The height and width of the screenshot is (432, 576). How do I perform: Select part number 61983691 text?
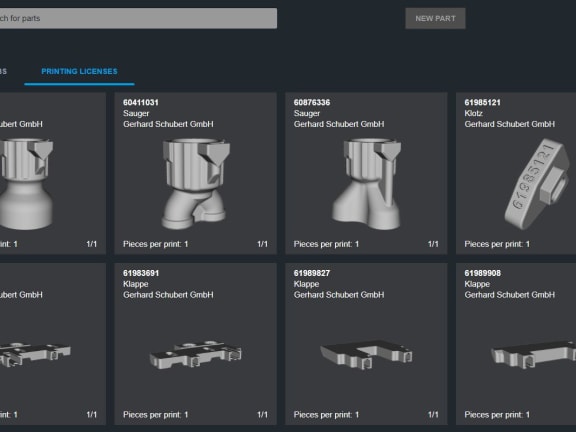[141, 273]
